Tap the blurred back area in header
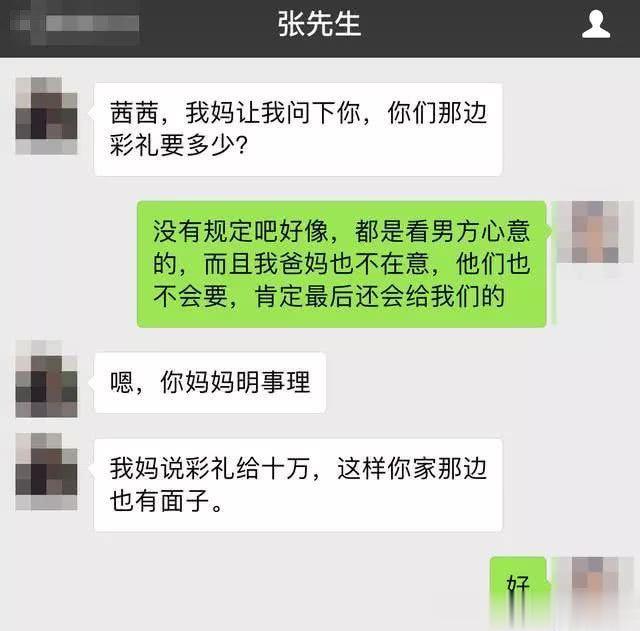The image size is (640, 631). pyautogui.click(x=74, y=23)
